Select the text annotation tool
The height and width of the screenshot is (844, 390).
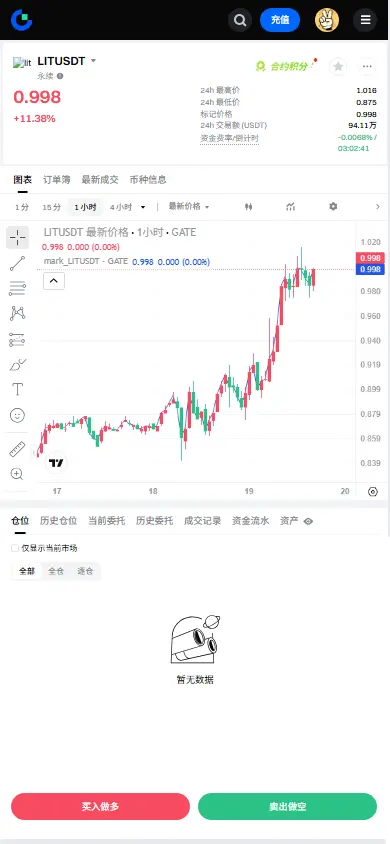click(x=17, y=389)
